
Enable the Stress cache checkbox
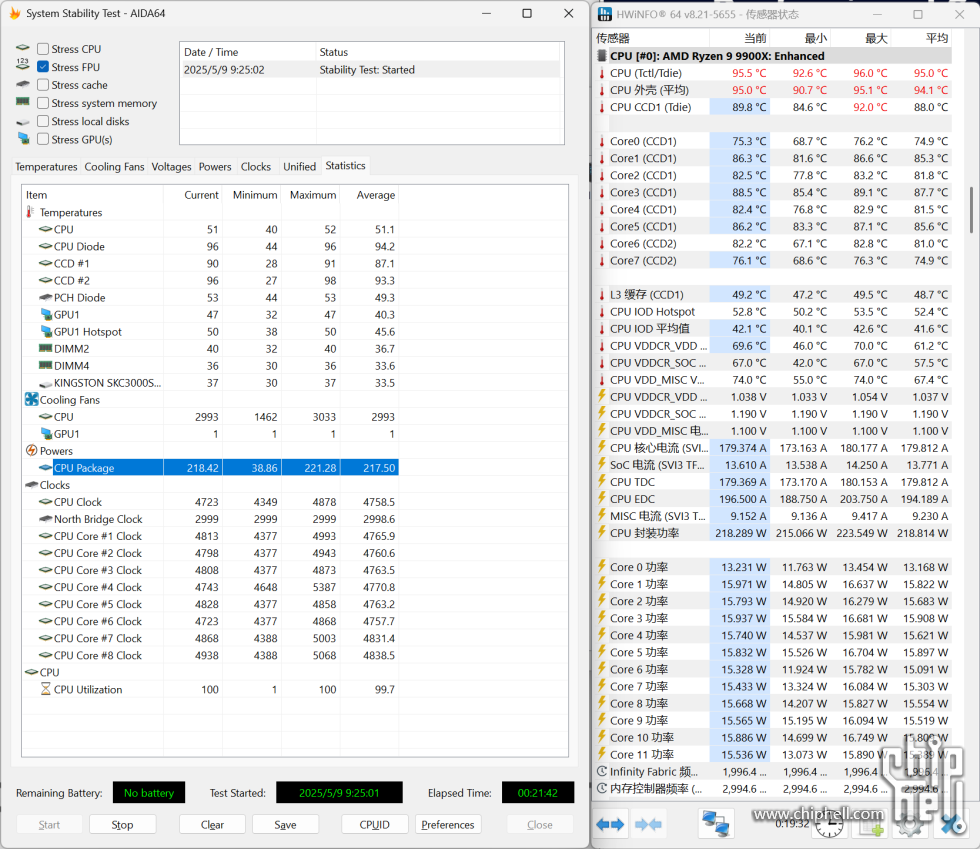click(x=43, y=85)
